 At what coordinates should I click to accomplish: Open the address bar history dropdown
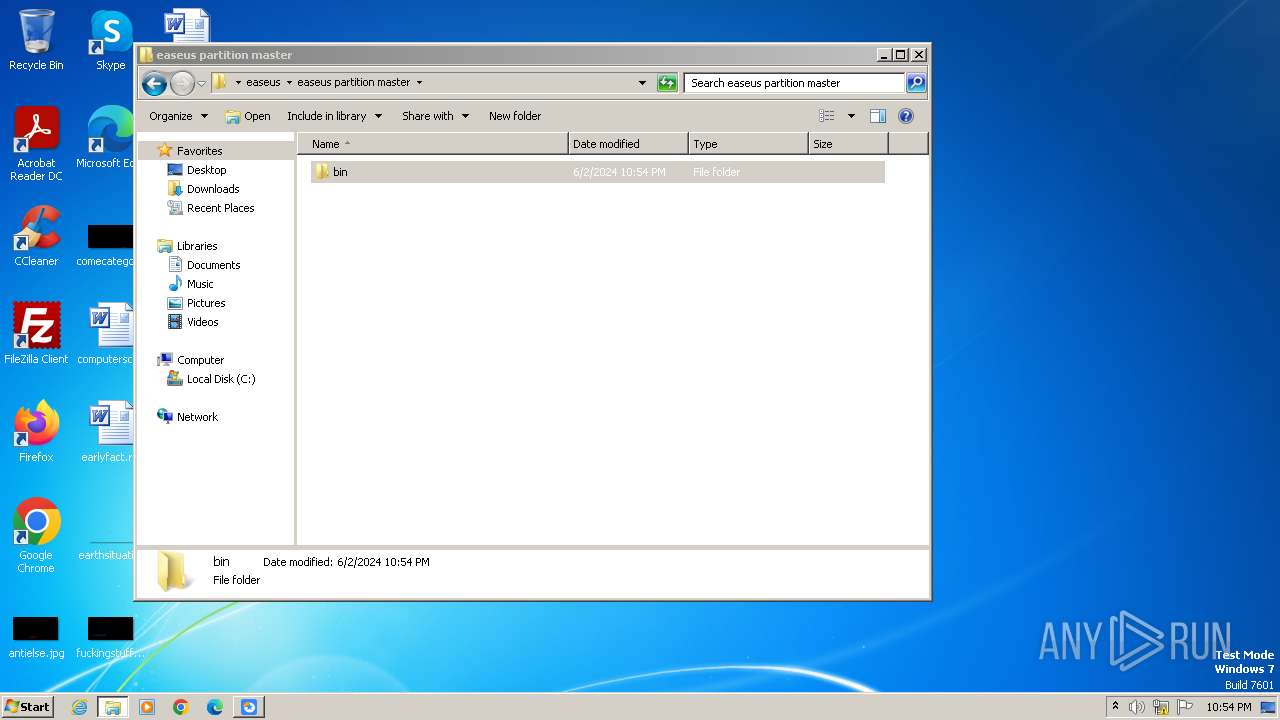[642, 83]
